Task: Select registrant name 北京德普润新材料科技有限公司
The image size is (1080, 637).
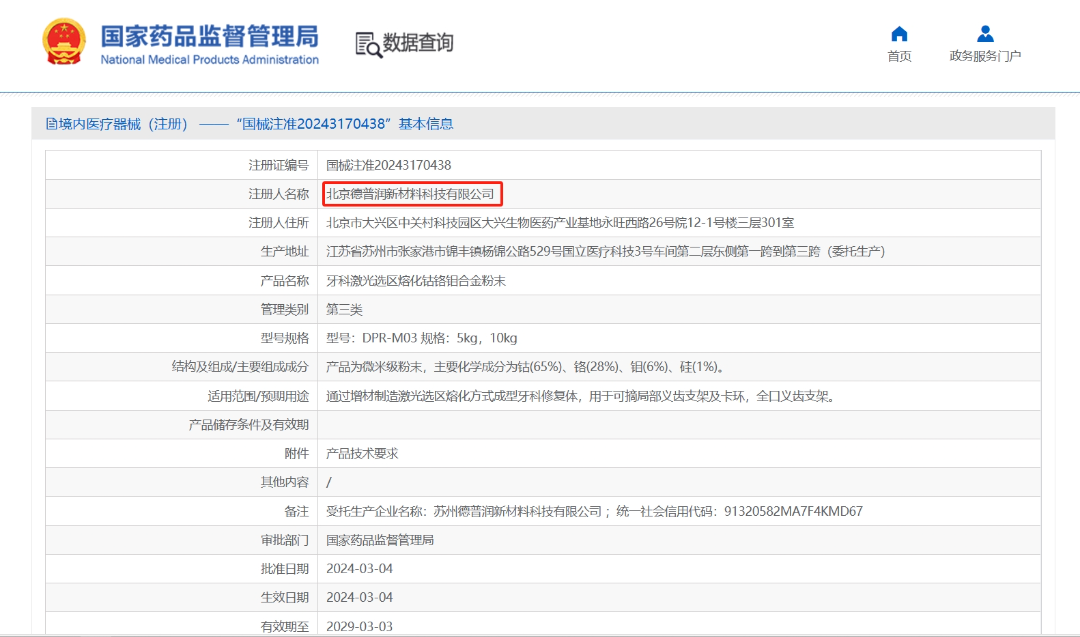Action: coord(411,194)
